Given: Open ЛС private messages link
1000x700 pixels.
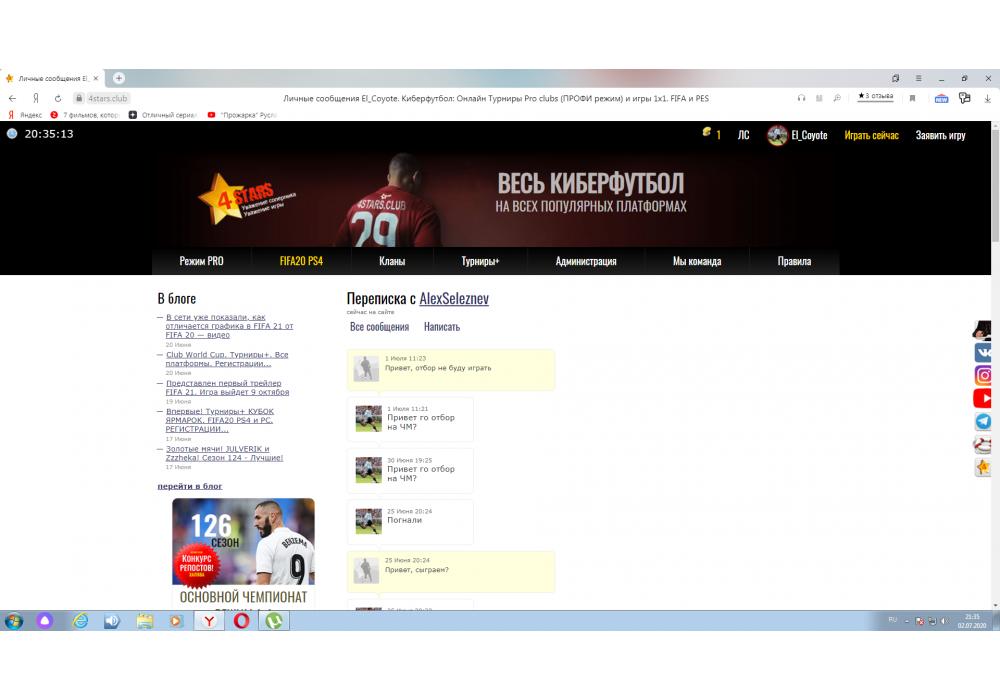Looking at the screenshot, I should pyautogui.click(x=744, y=135).
